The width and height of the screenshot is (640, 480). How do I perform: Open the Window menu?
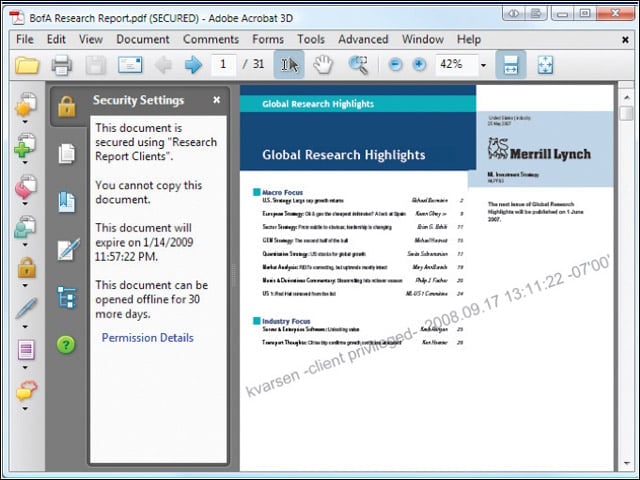(x=423, y=40)
